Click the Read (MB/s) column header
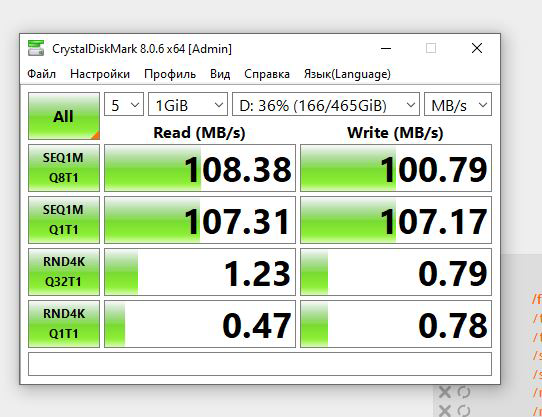Image resolution: width=542 pixels, height=417 pixels. pos(199,133)
